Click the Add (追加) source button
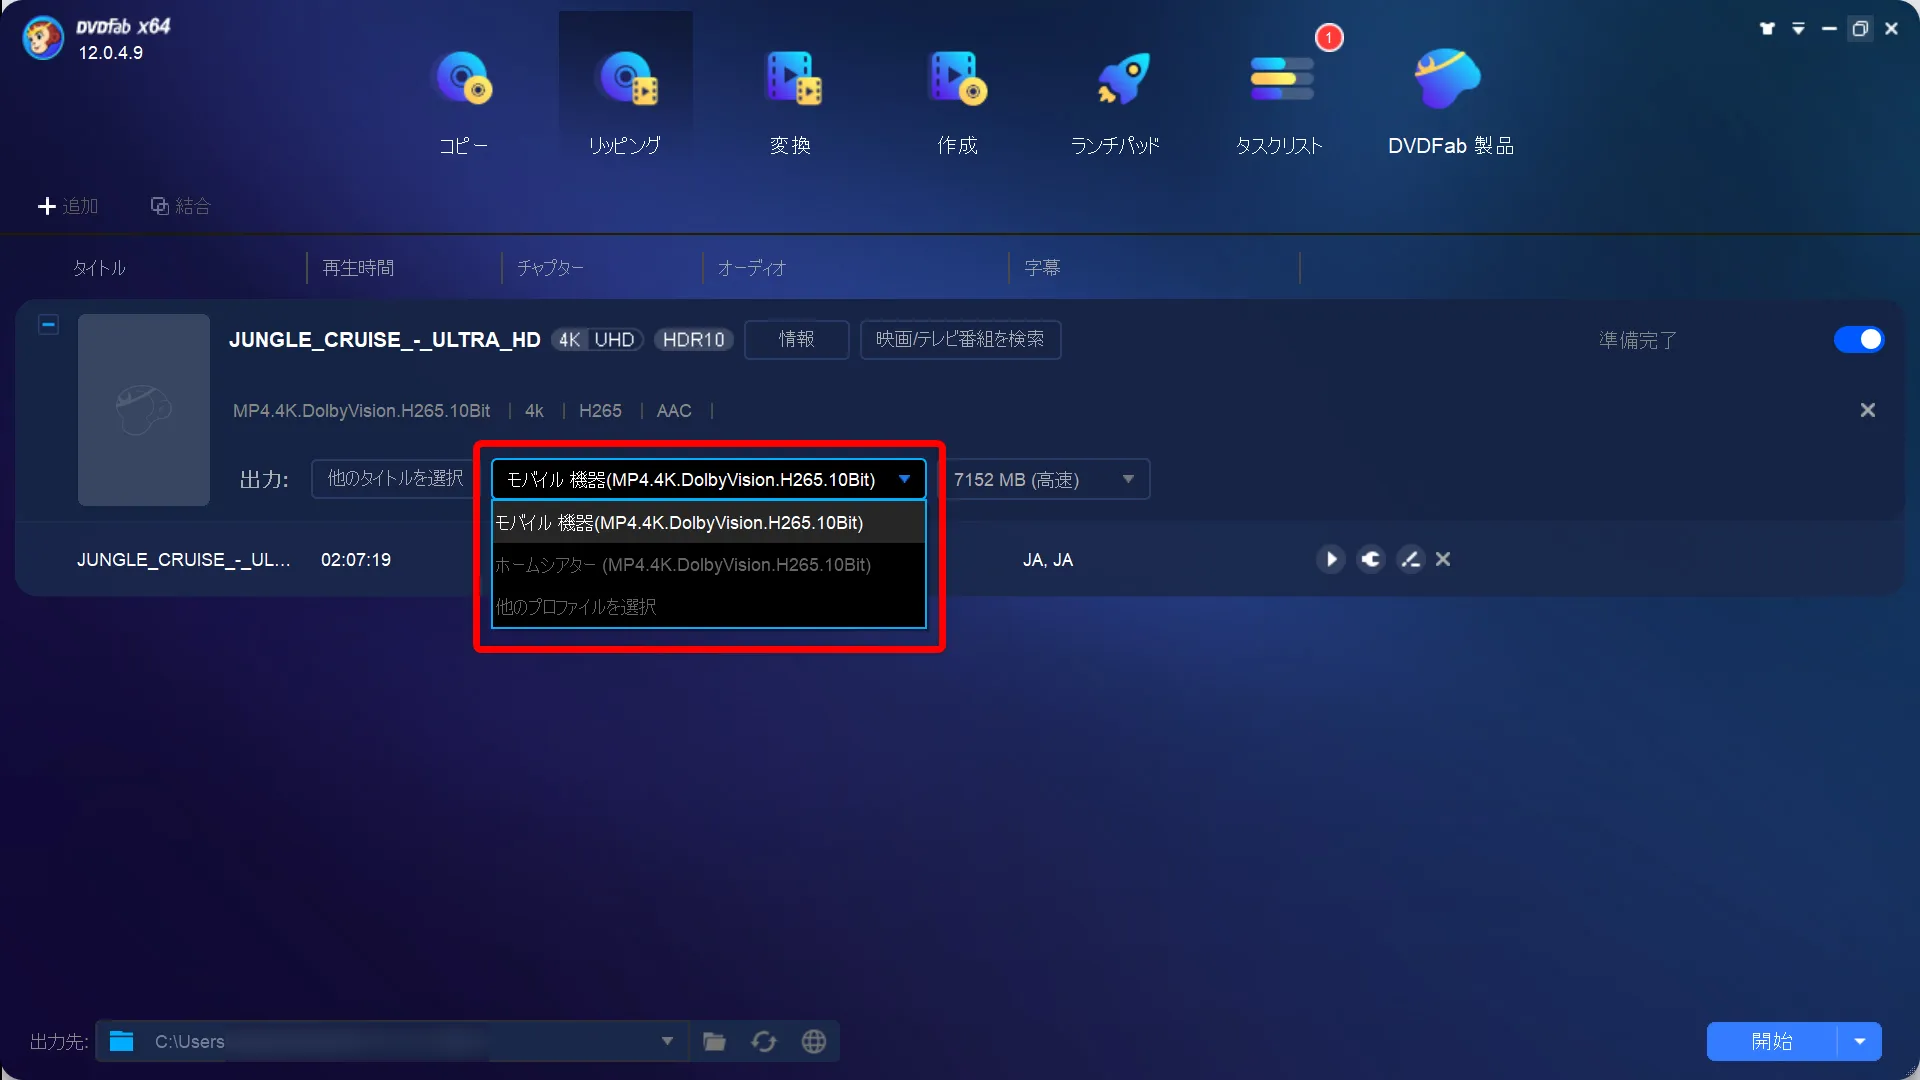This screenshot has width=1920, height=1080. point(68,206)
